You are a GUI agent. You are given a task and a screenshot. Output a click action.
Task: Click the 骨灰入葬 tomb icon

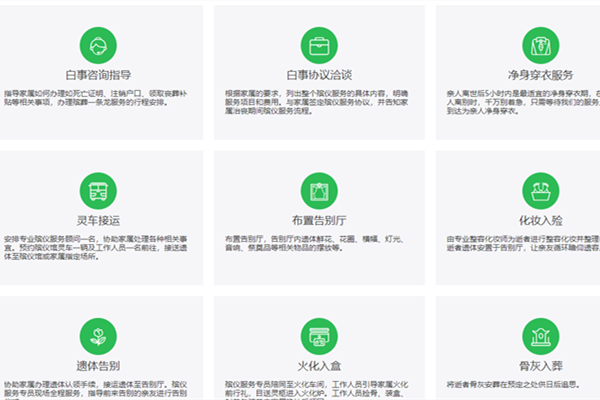click(541, 336)
